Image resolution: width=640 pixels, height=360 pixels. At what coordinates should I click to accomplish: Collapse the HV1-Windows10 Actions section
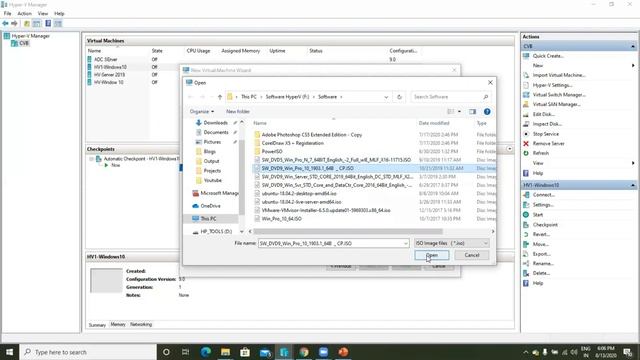(633, 185)
